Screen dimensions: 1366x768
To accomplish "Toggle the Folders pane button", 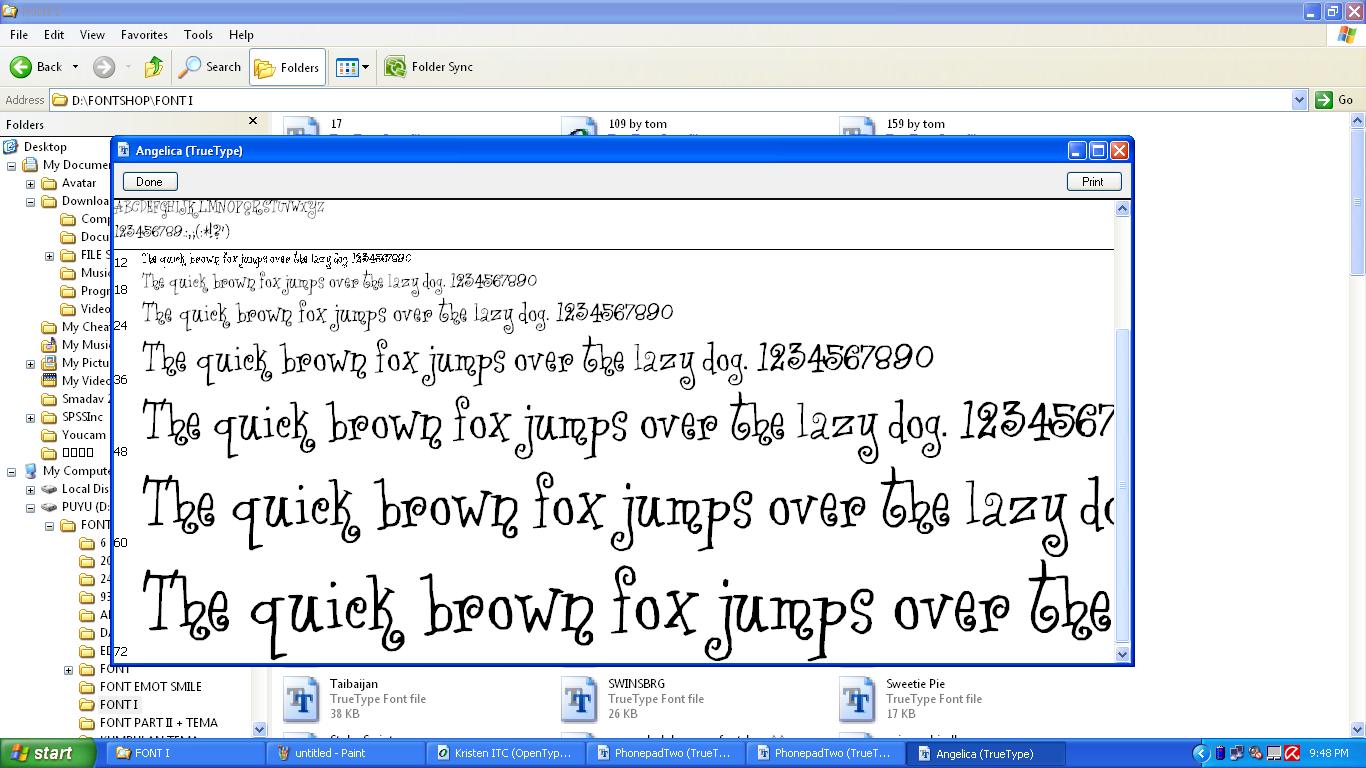I will (287, 67).
